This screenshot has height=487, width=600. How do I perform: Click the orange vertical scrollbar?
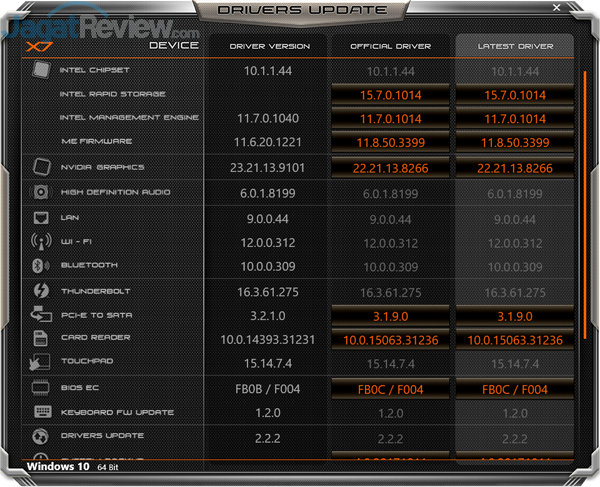click(585, 205)
